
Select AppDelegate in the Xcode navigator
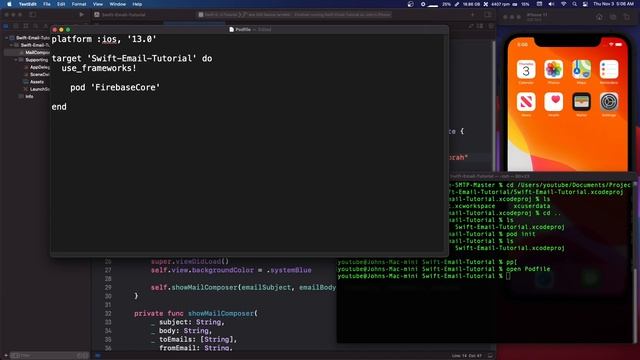tap(39, 67)
